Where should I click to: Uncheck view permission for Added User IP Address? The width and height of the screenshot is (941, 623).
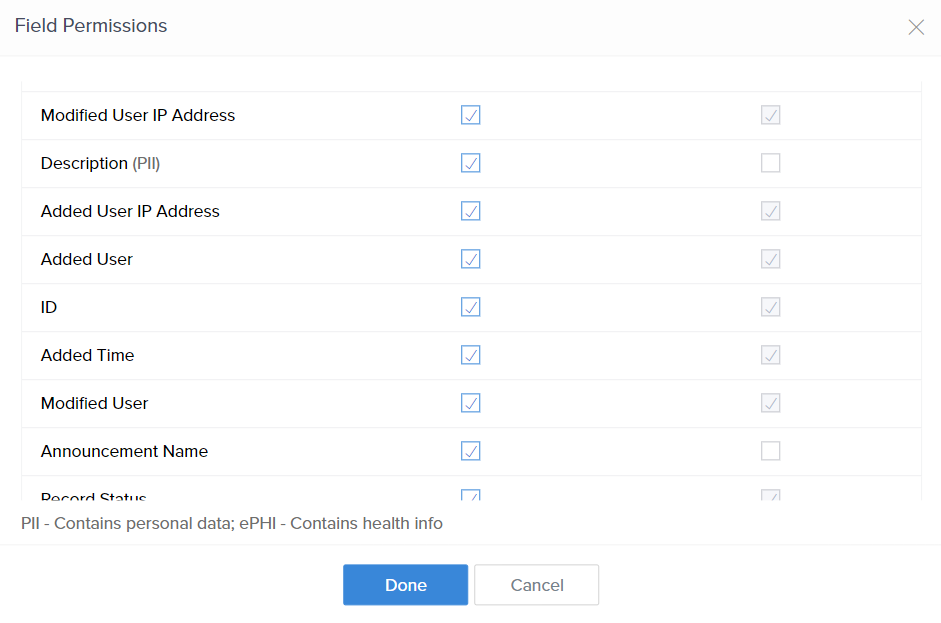470,211
